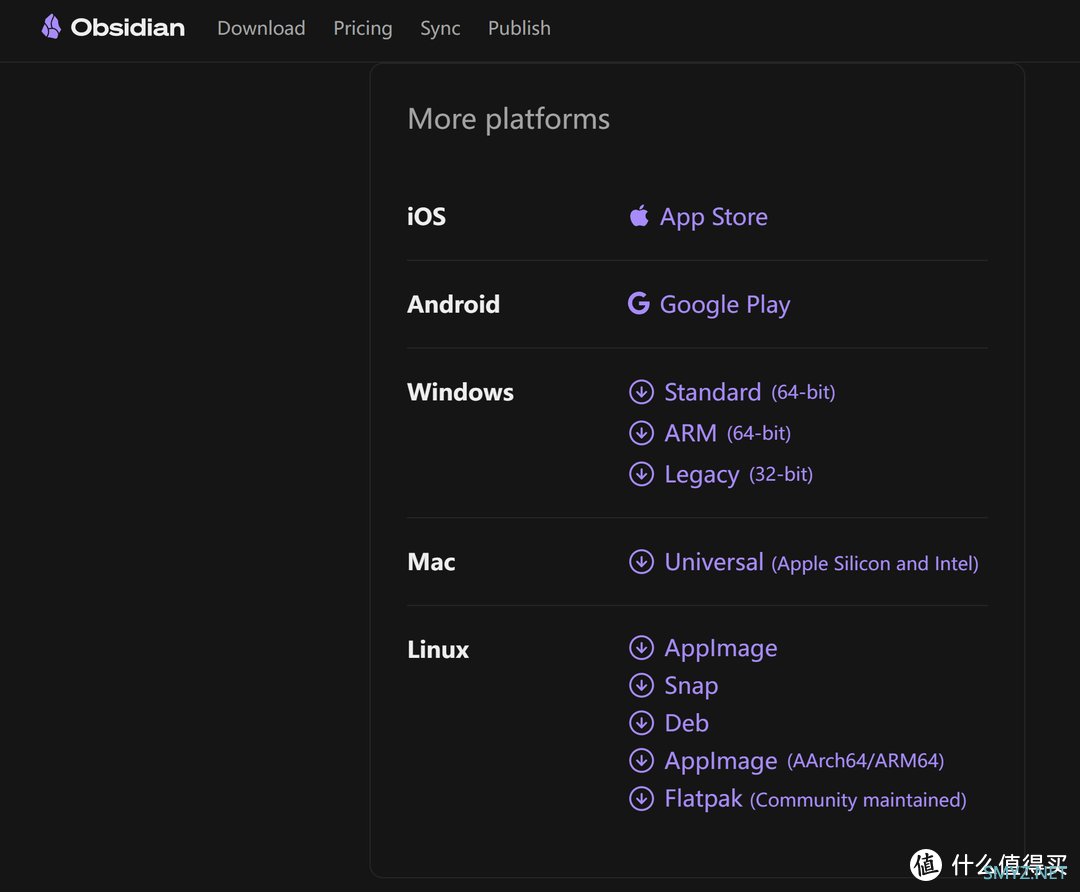Viewport: 1080px width, 892px height.
Task: Click the 'Mac' platform label
Action: (431, 562)
